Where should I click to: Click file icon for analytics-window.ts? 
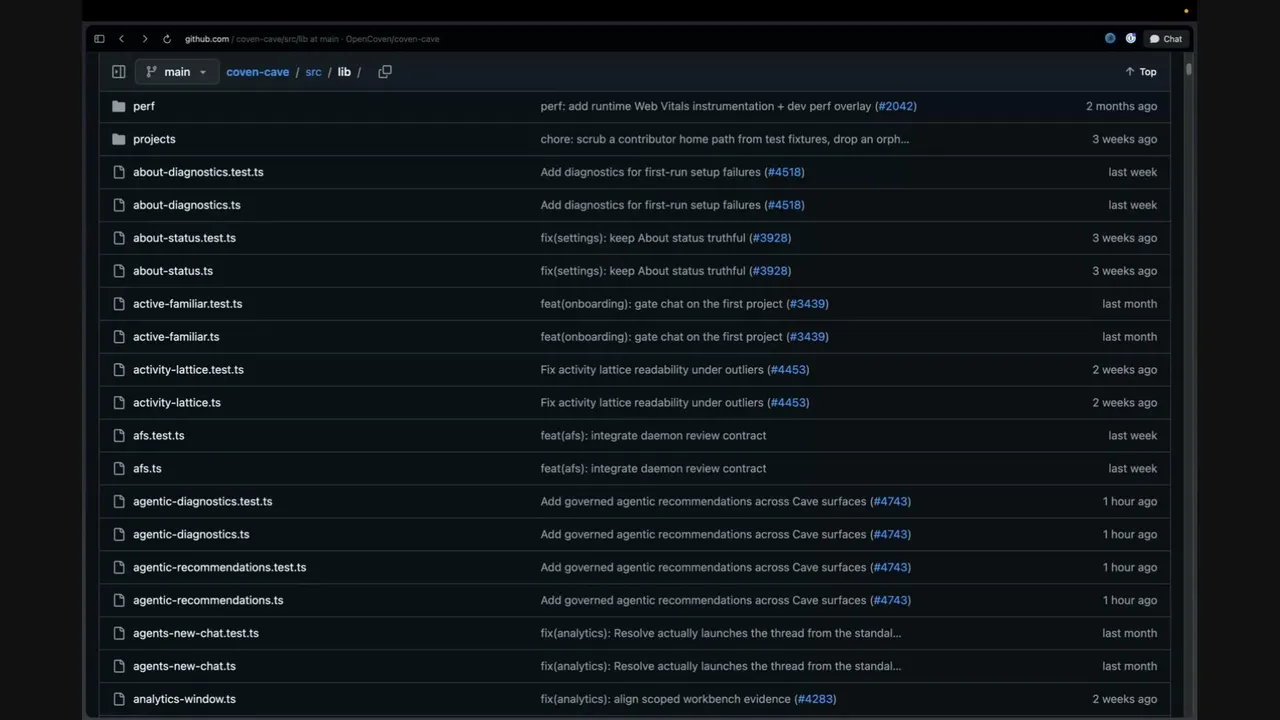119,700
